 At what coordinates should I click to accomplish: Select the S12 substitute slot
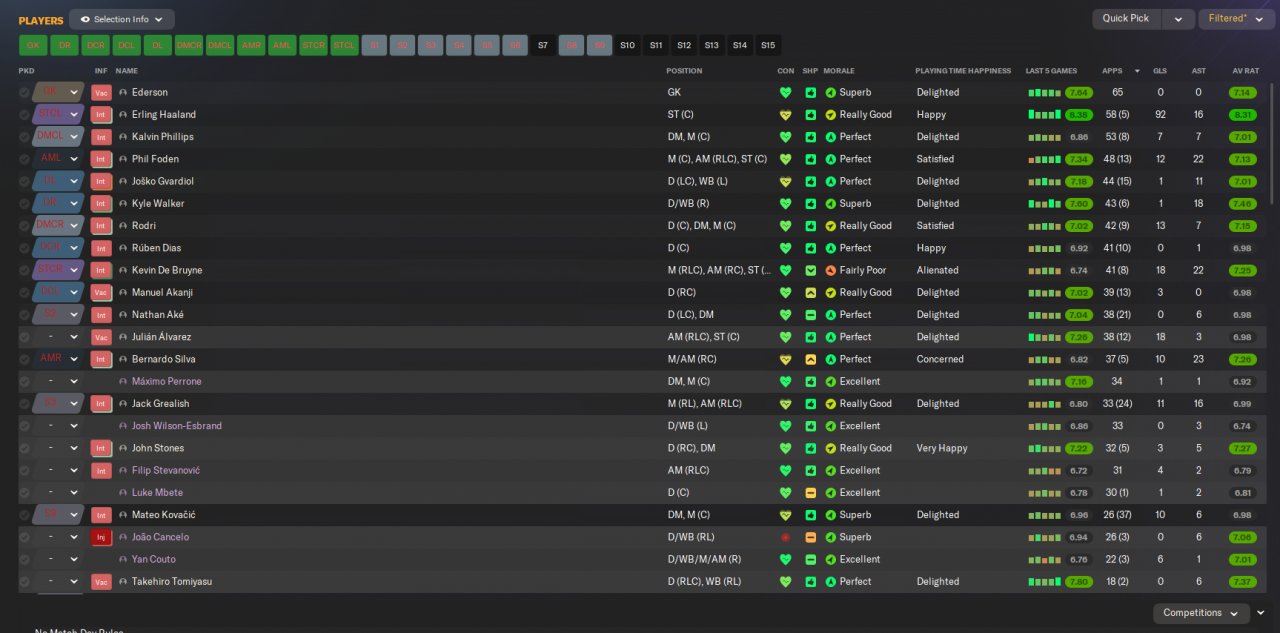pyautogui.click(x=684, y=45)
